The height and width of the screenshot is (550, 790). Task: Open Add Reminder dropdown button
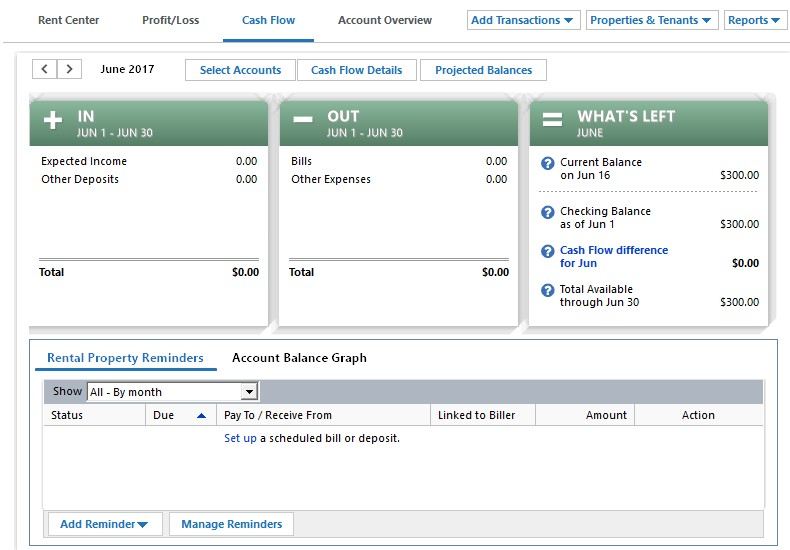click(x=104, y=524)
